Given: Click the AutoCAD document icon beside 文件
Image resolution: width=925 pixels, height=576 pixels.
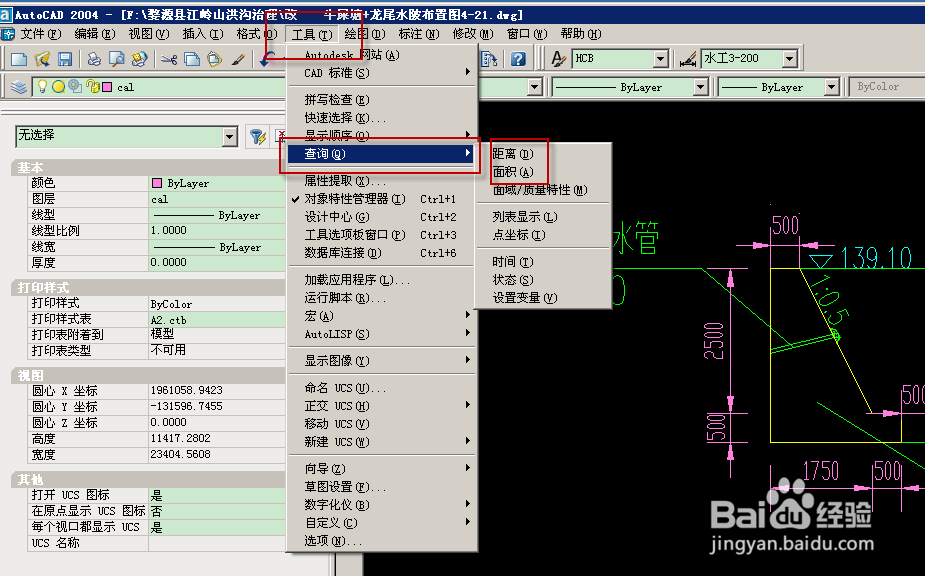Looking at the screenshot, I should click(8, 34).
